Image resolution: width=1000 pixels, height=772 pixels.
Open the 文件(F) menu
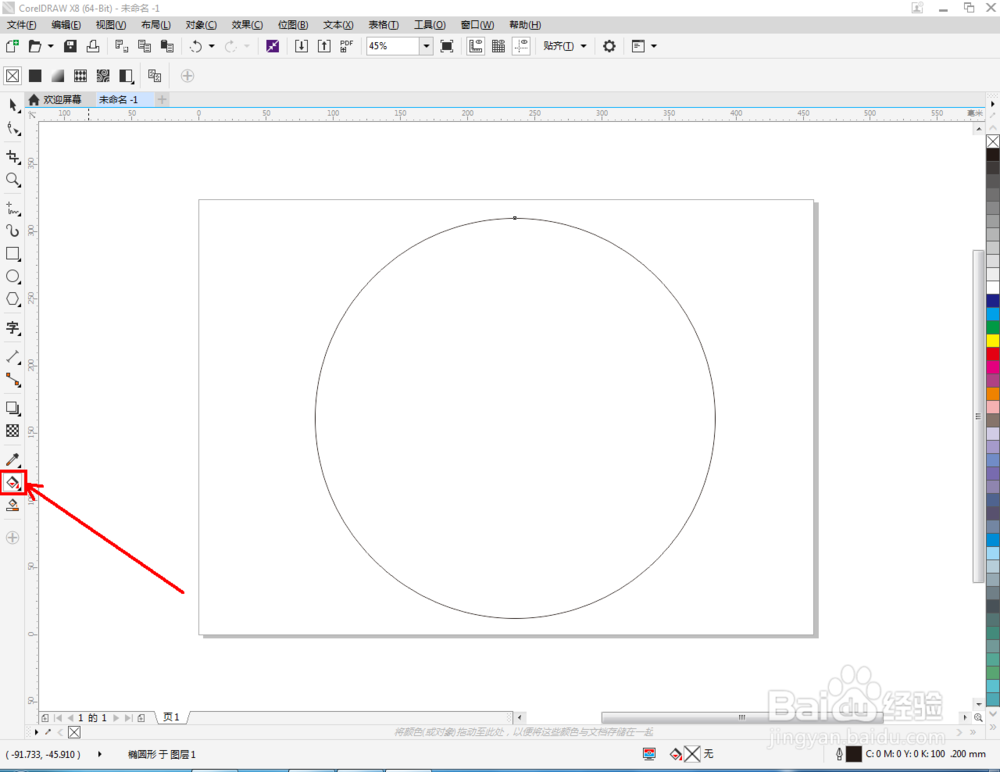(x=21, y=25)
